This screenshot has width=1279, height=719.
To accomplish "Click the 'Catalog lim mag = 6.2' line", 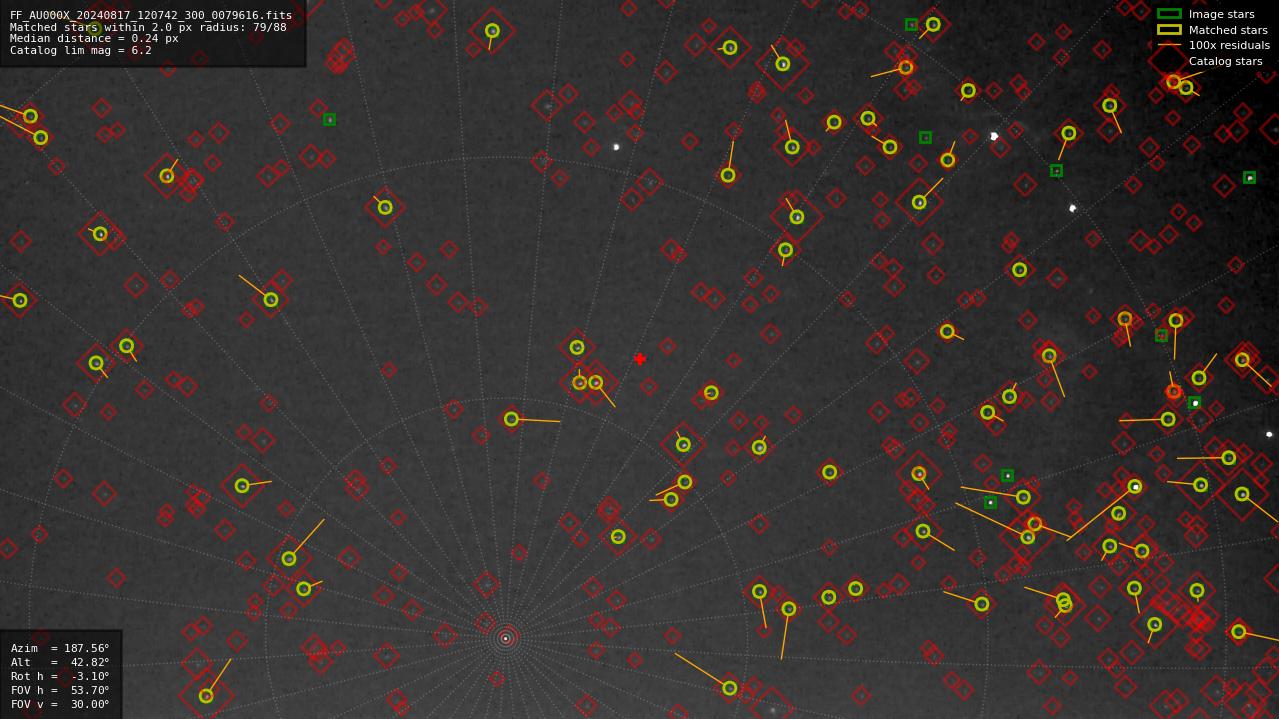I will click(81, 50).
